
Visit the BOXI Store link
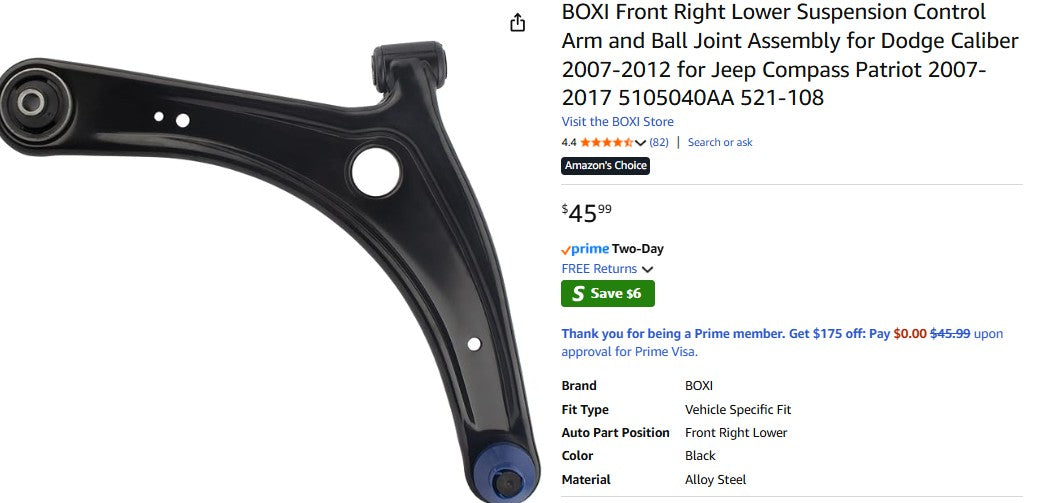[x=618, y=121]
